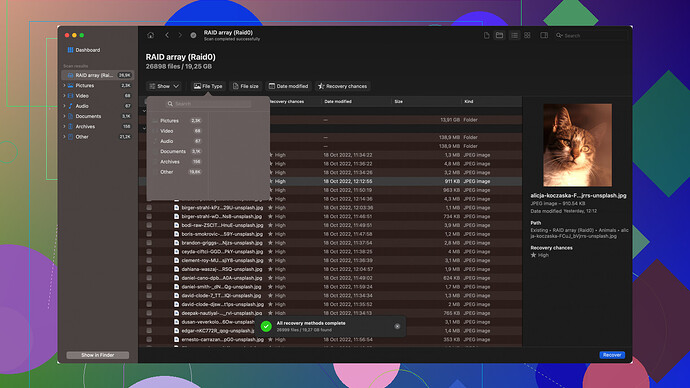Viewport: 690px width, 388px height.
Task: Click the RAID array drive icon in sidebar
Action: [x=70, y=75]
